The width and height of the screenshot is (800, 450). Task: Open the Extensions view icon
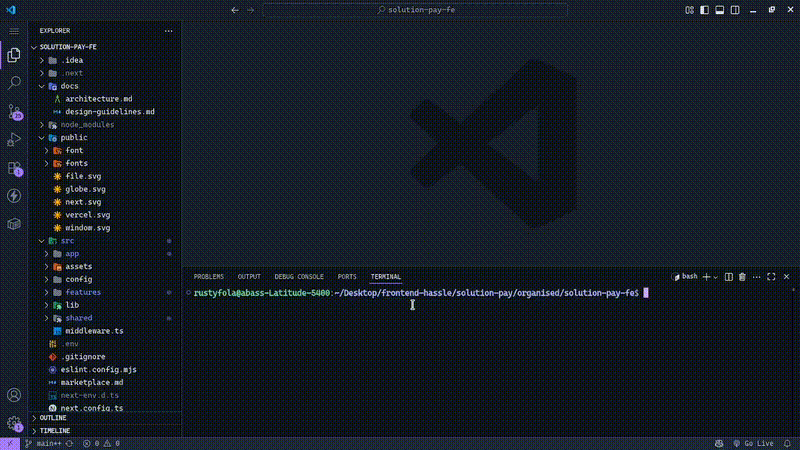(14, 168)
